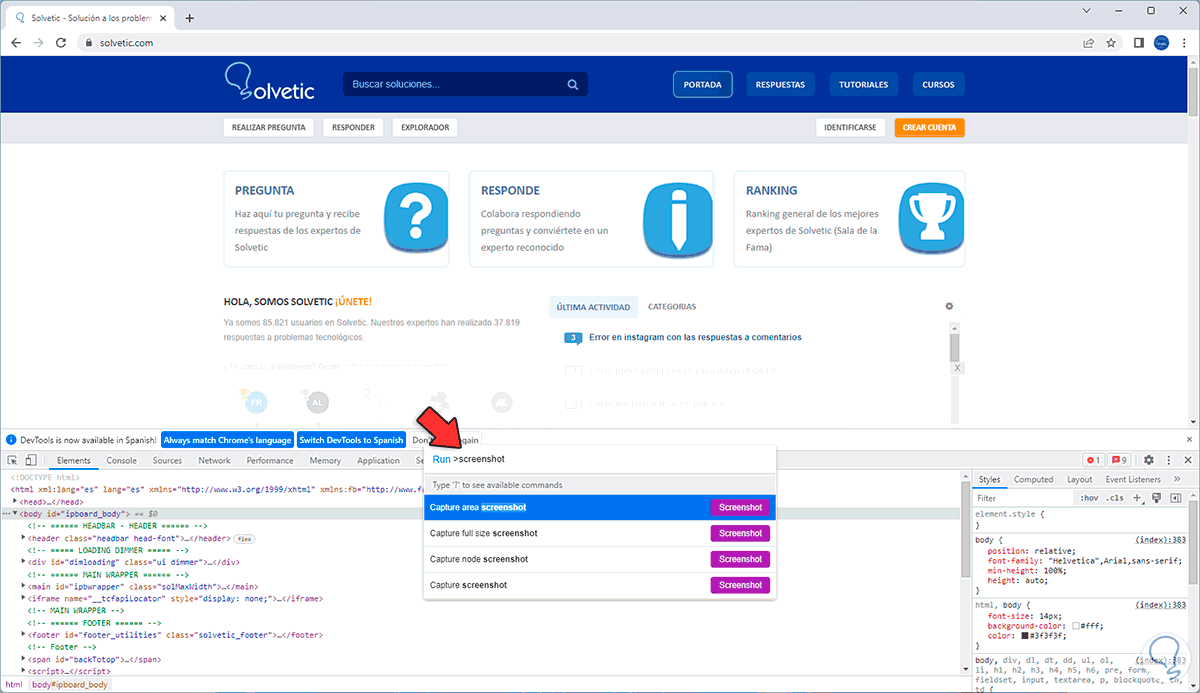Go back in browser history
The width and height of the screenshot is (1200, 693).
[x=16, y=43]
